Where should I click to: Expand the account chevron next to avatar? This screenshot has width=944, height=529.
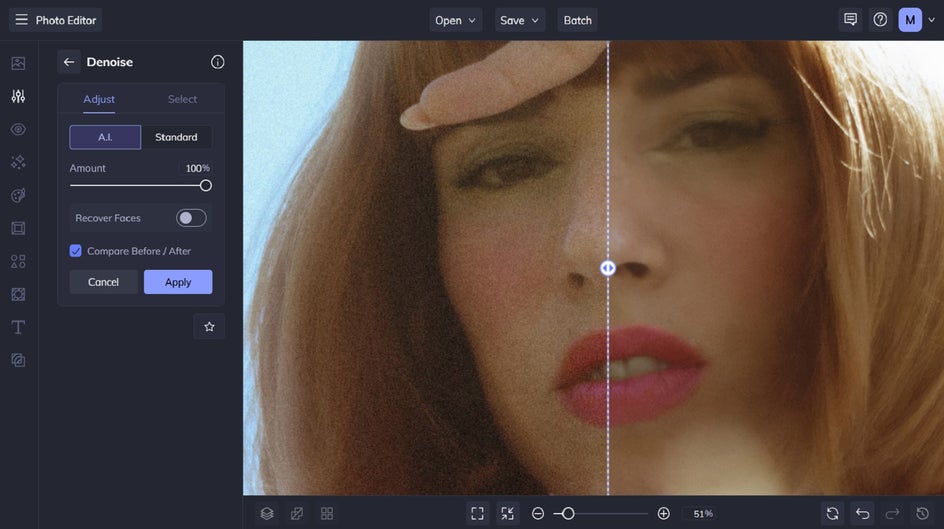(931, 20)
